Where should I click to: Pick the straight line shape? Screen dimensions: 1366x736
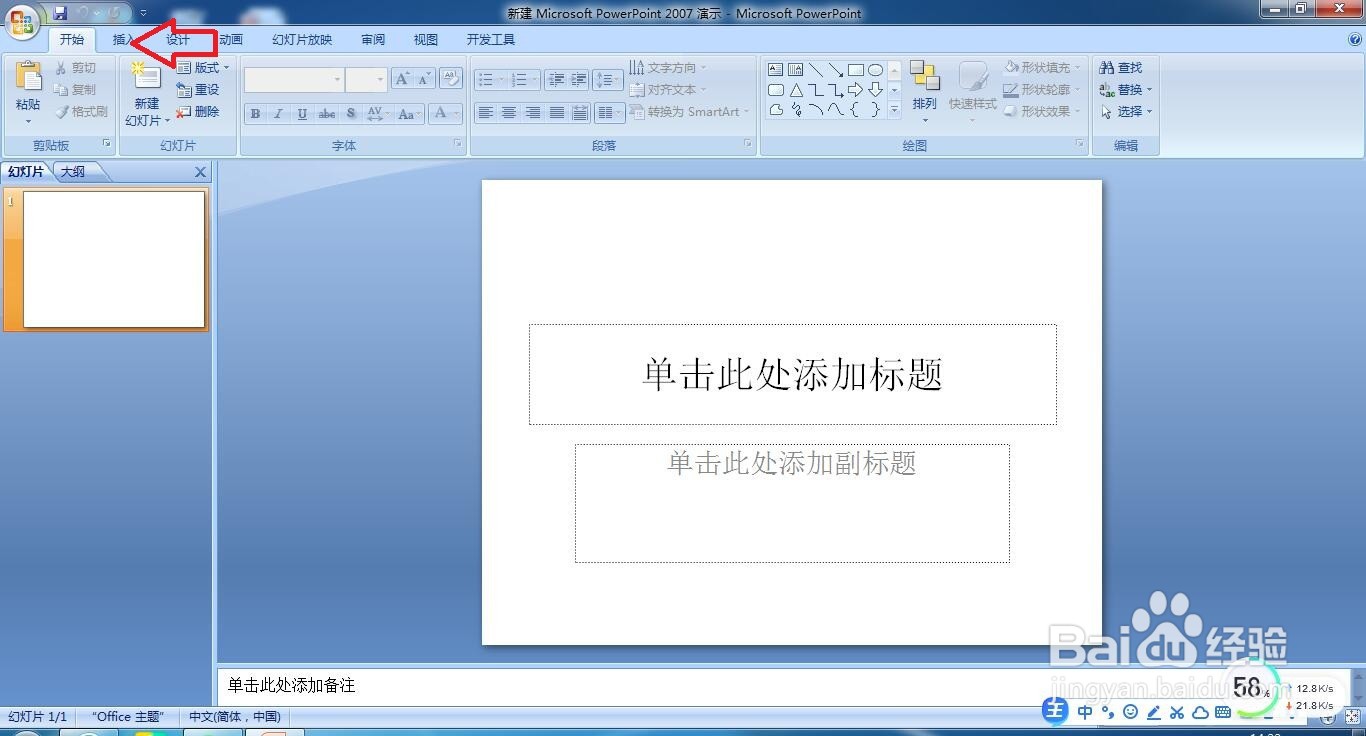click(x=816, y=70)
